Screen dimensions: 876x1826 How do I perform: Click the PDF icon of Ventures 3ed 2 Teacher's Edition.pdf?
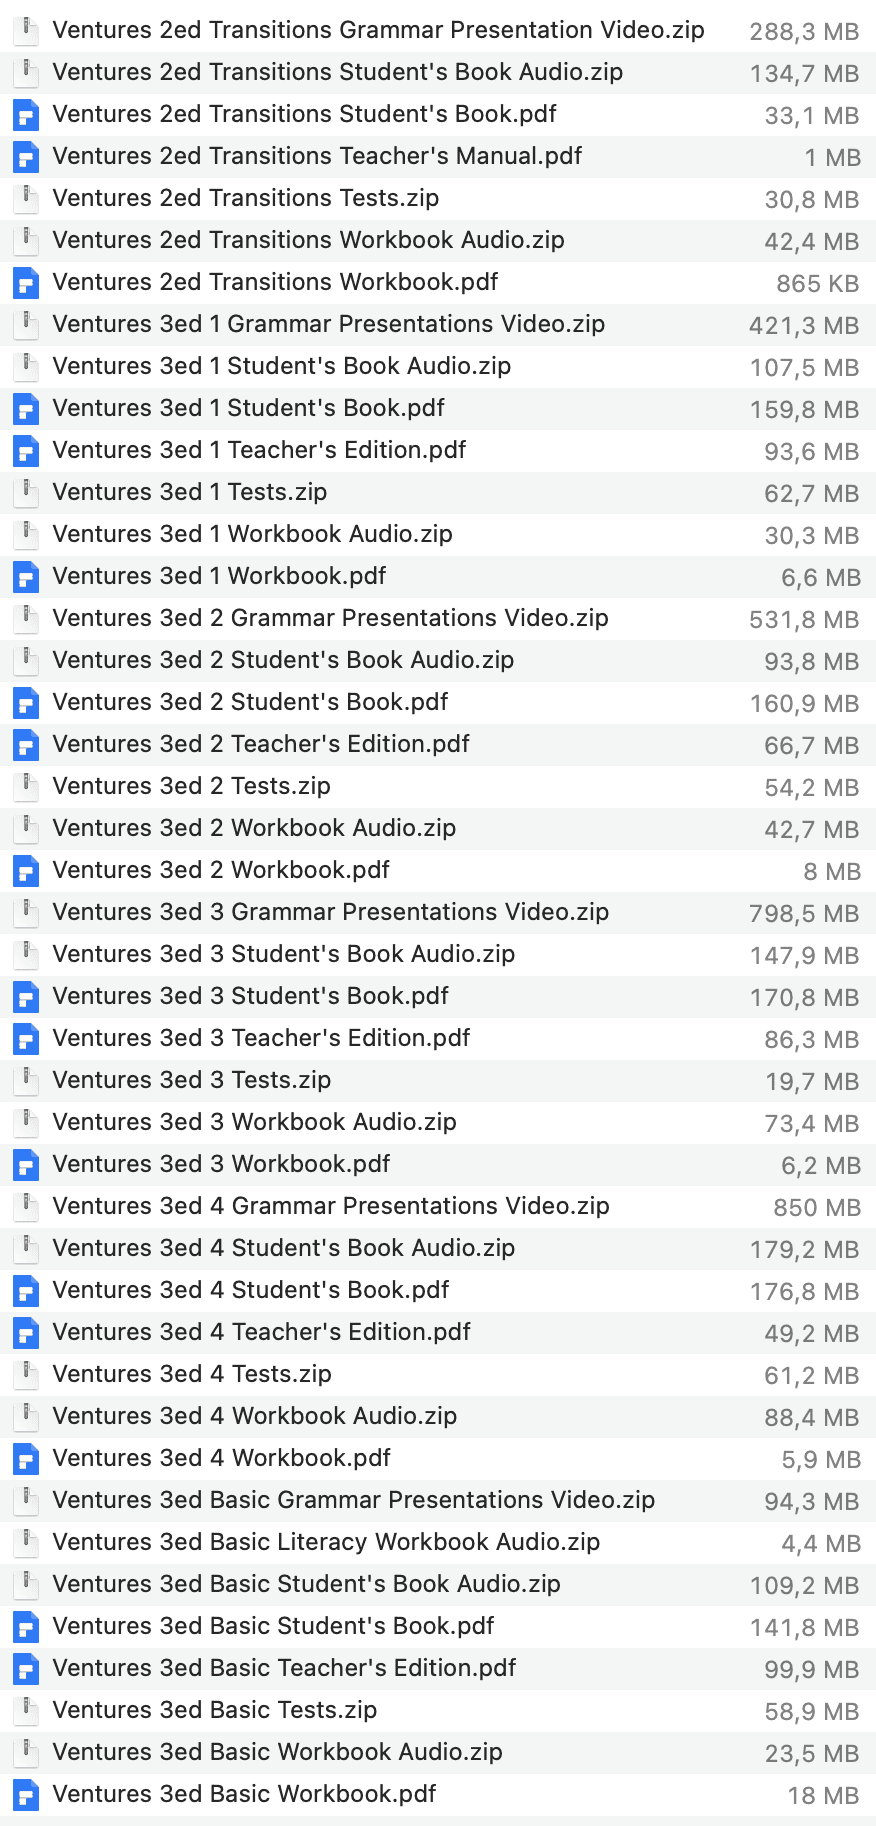26,745
